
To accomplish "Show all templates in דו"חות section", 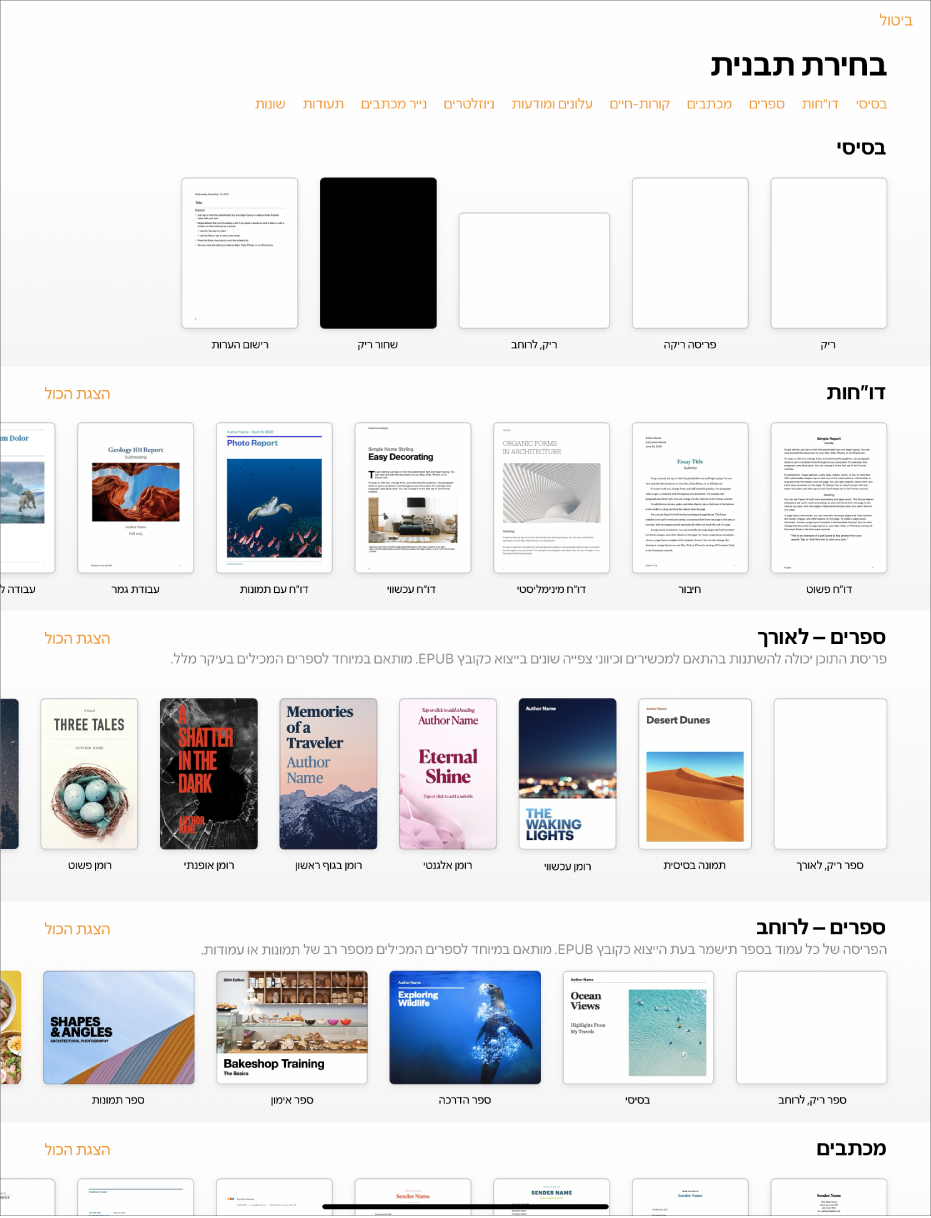I will 77,394.
